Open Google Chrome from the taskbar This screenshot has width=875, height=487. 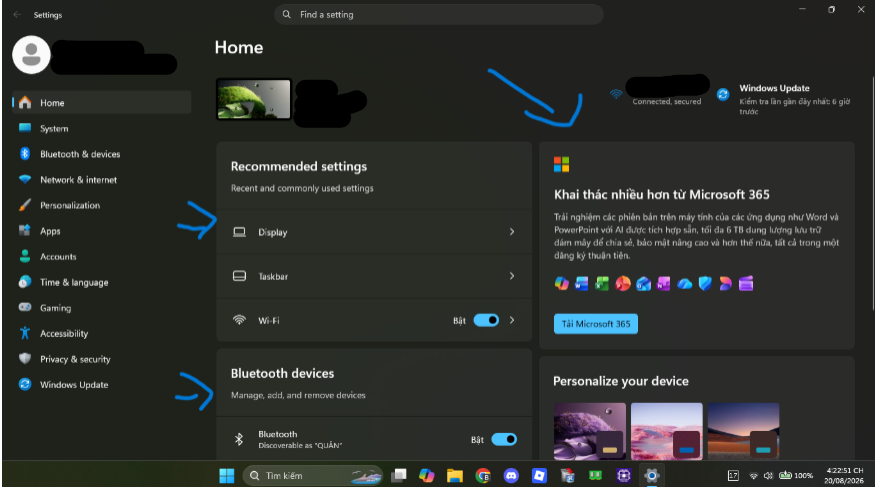(x=483, y=475)
